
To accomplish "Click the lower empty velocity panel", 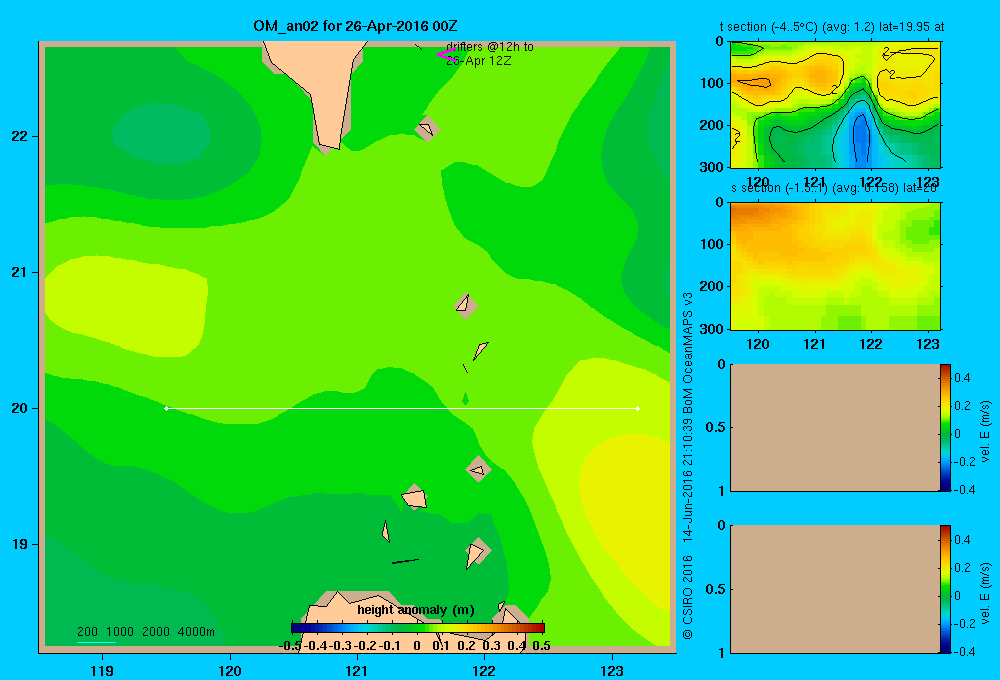I will click(x=835, y=589).
